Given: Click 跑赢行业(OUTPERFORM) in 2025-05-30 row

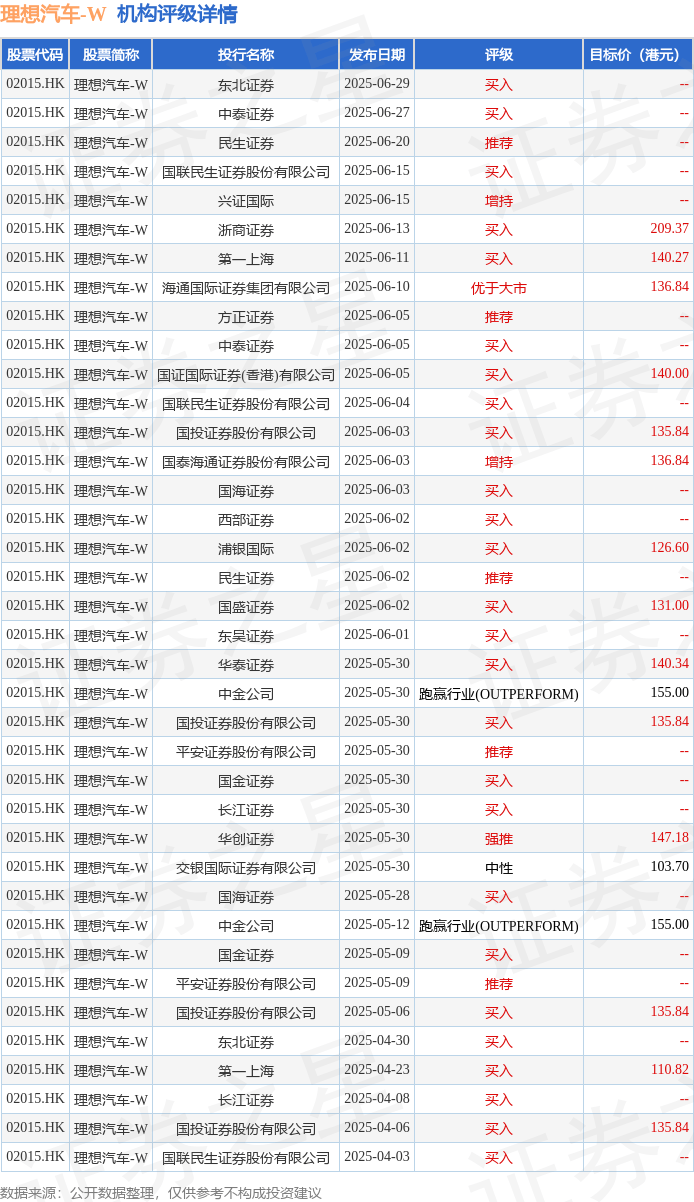Looking at the screenshot, I should point(499,694).
